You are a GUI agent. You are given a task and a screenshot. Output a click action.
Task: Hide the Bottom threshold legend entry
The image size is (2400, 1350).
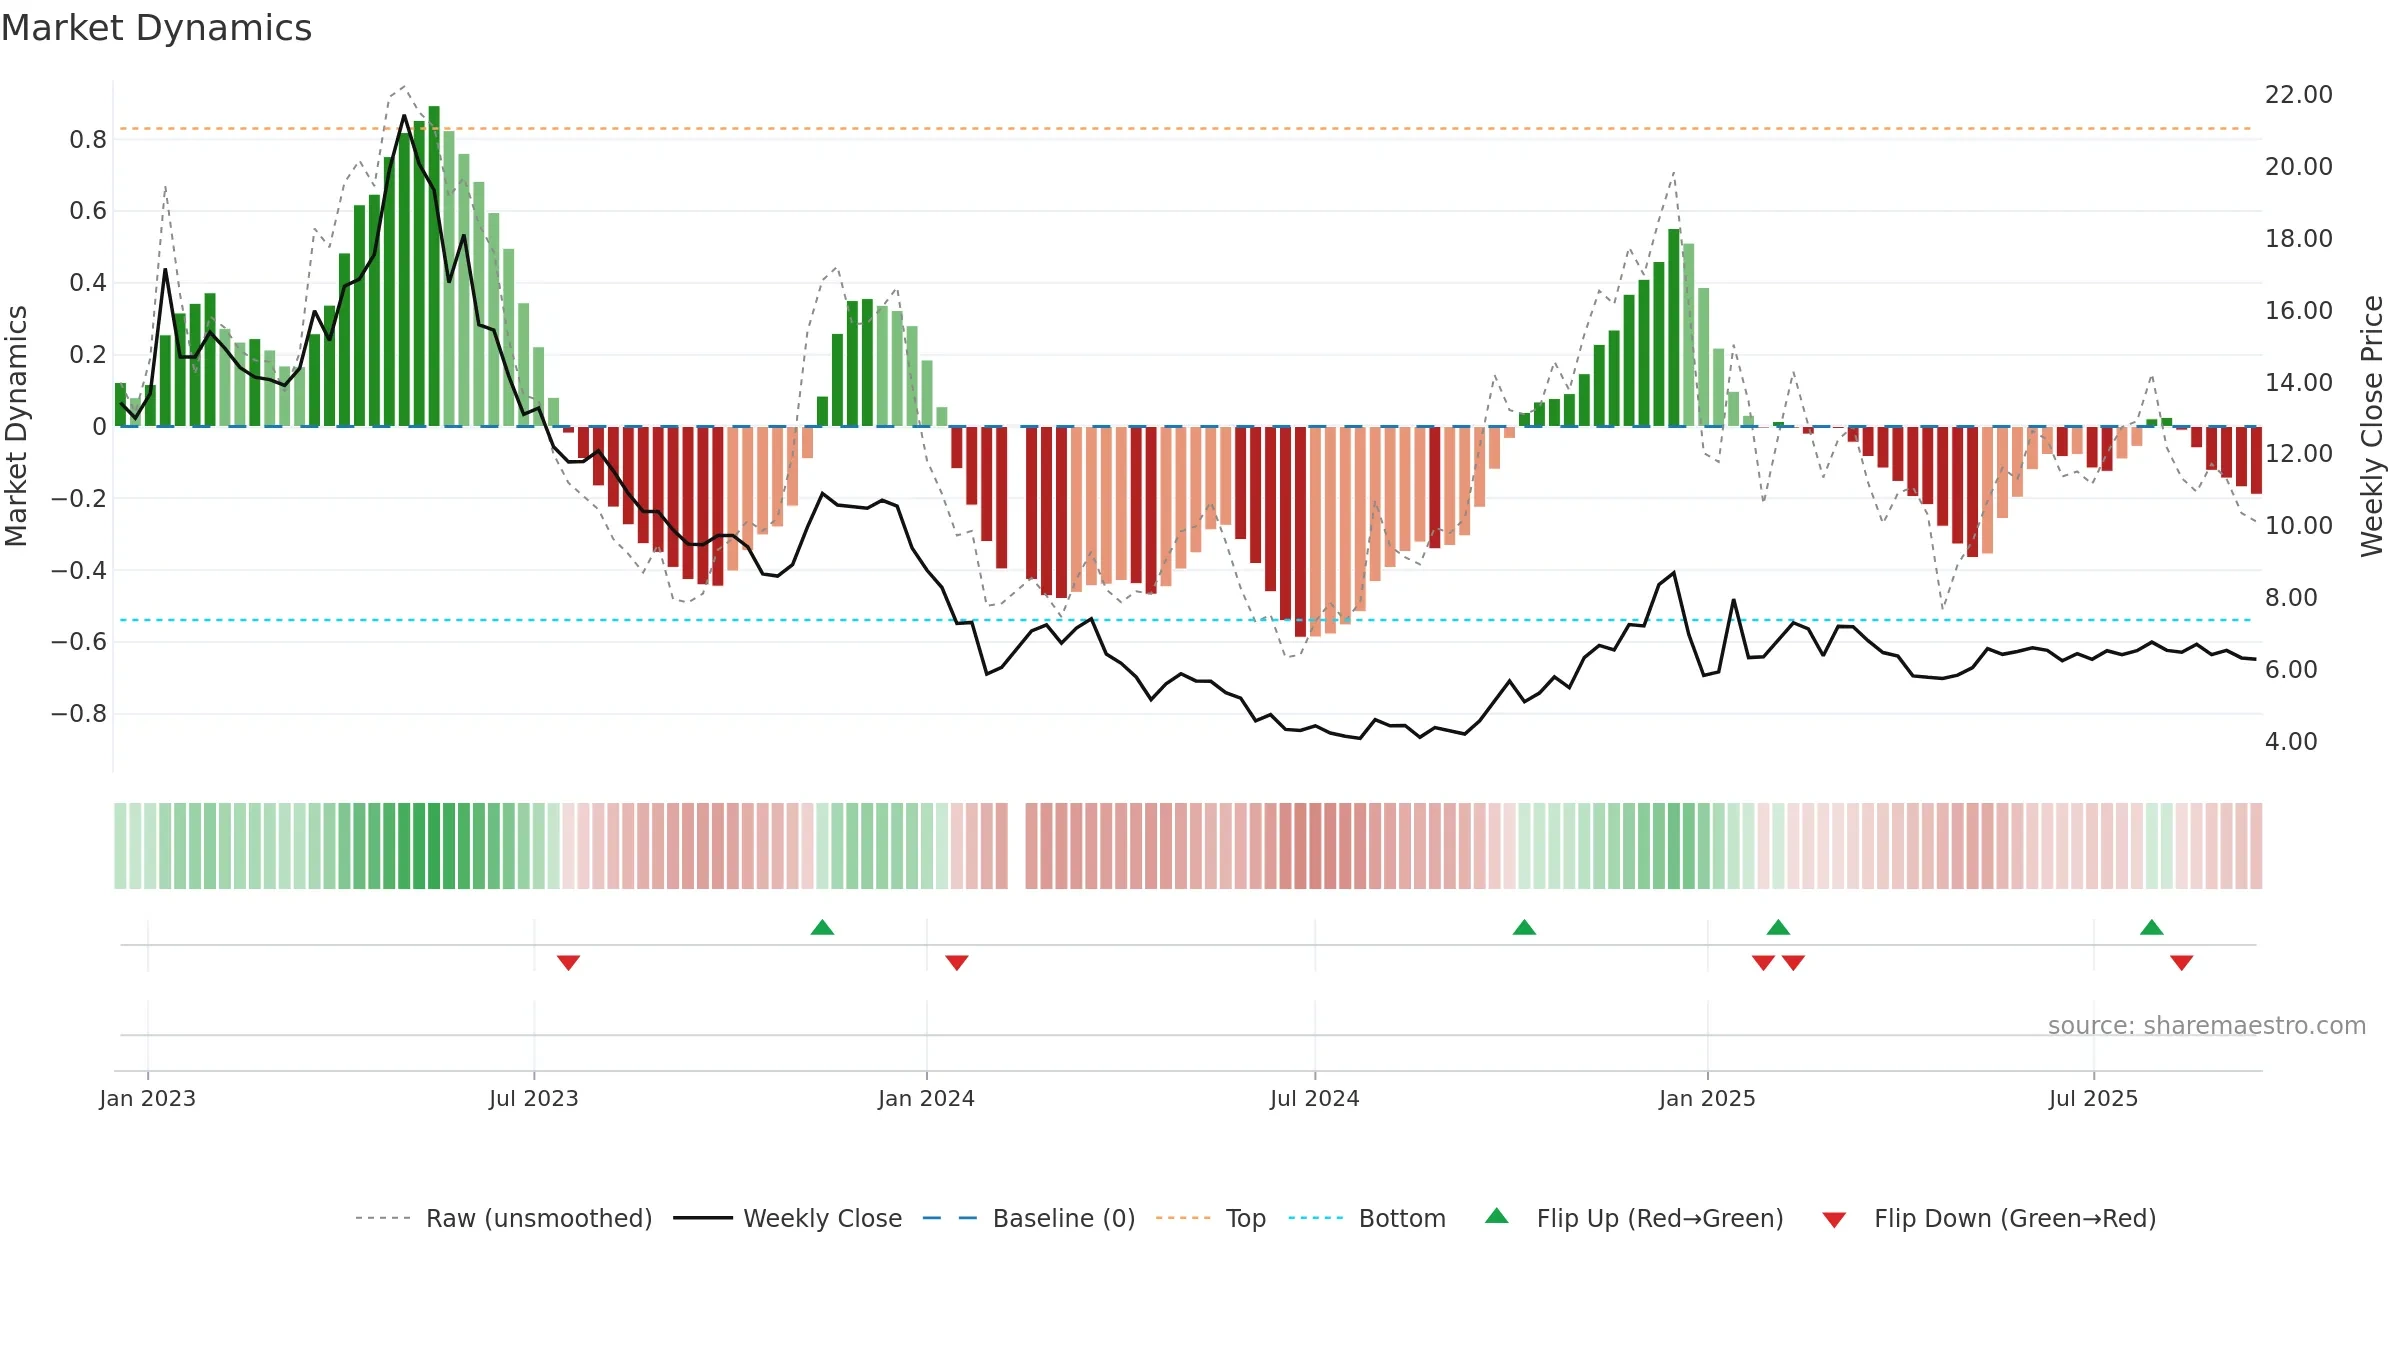coord(1366,1218)
